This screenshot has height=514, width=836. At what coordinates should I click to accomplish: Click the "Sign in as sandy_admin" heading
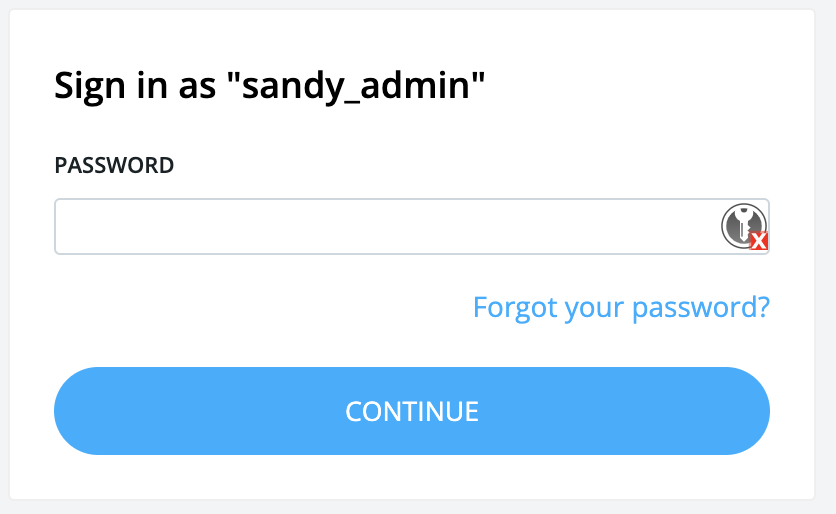(x=269, y=86)
